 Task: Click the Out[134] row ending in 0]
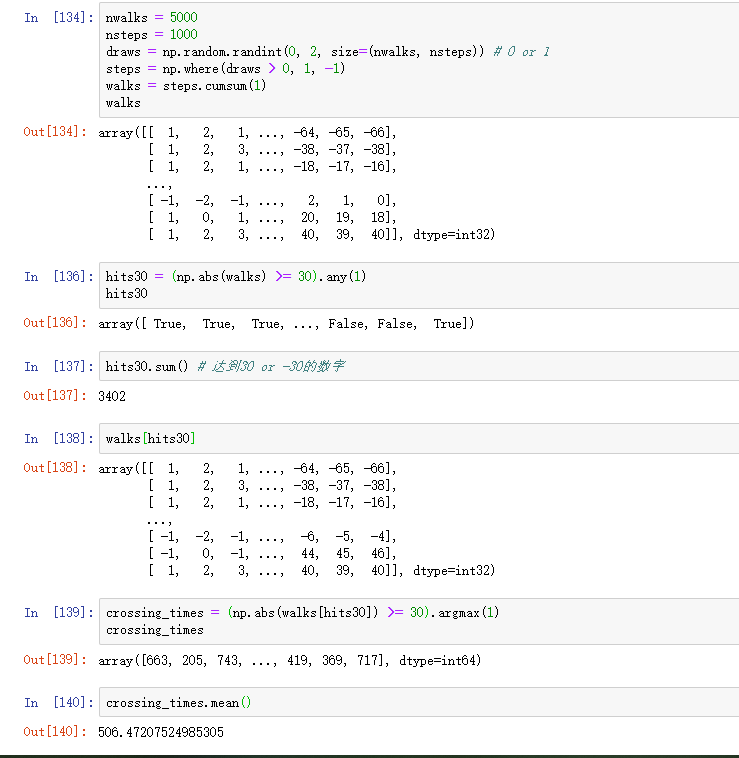(x=273, y=200)
